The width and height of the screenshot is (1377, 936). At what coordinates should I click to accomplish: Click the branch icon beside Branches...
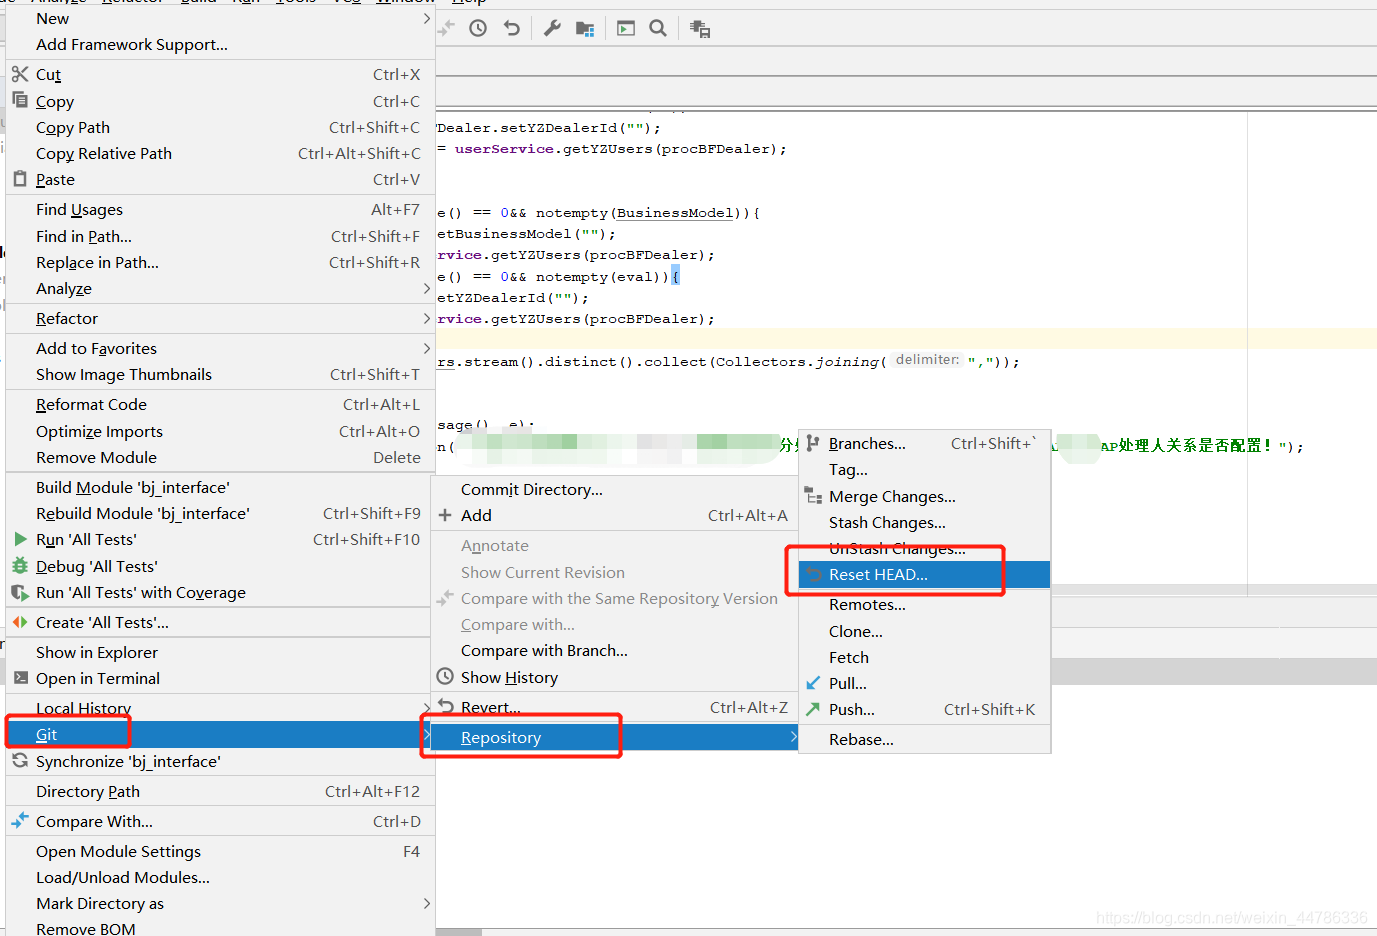[813, 443]
